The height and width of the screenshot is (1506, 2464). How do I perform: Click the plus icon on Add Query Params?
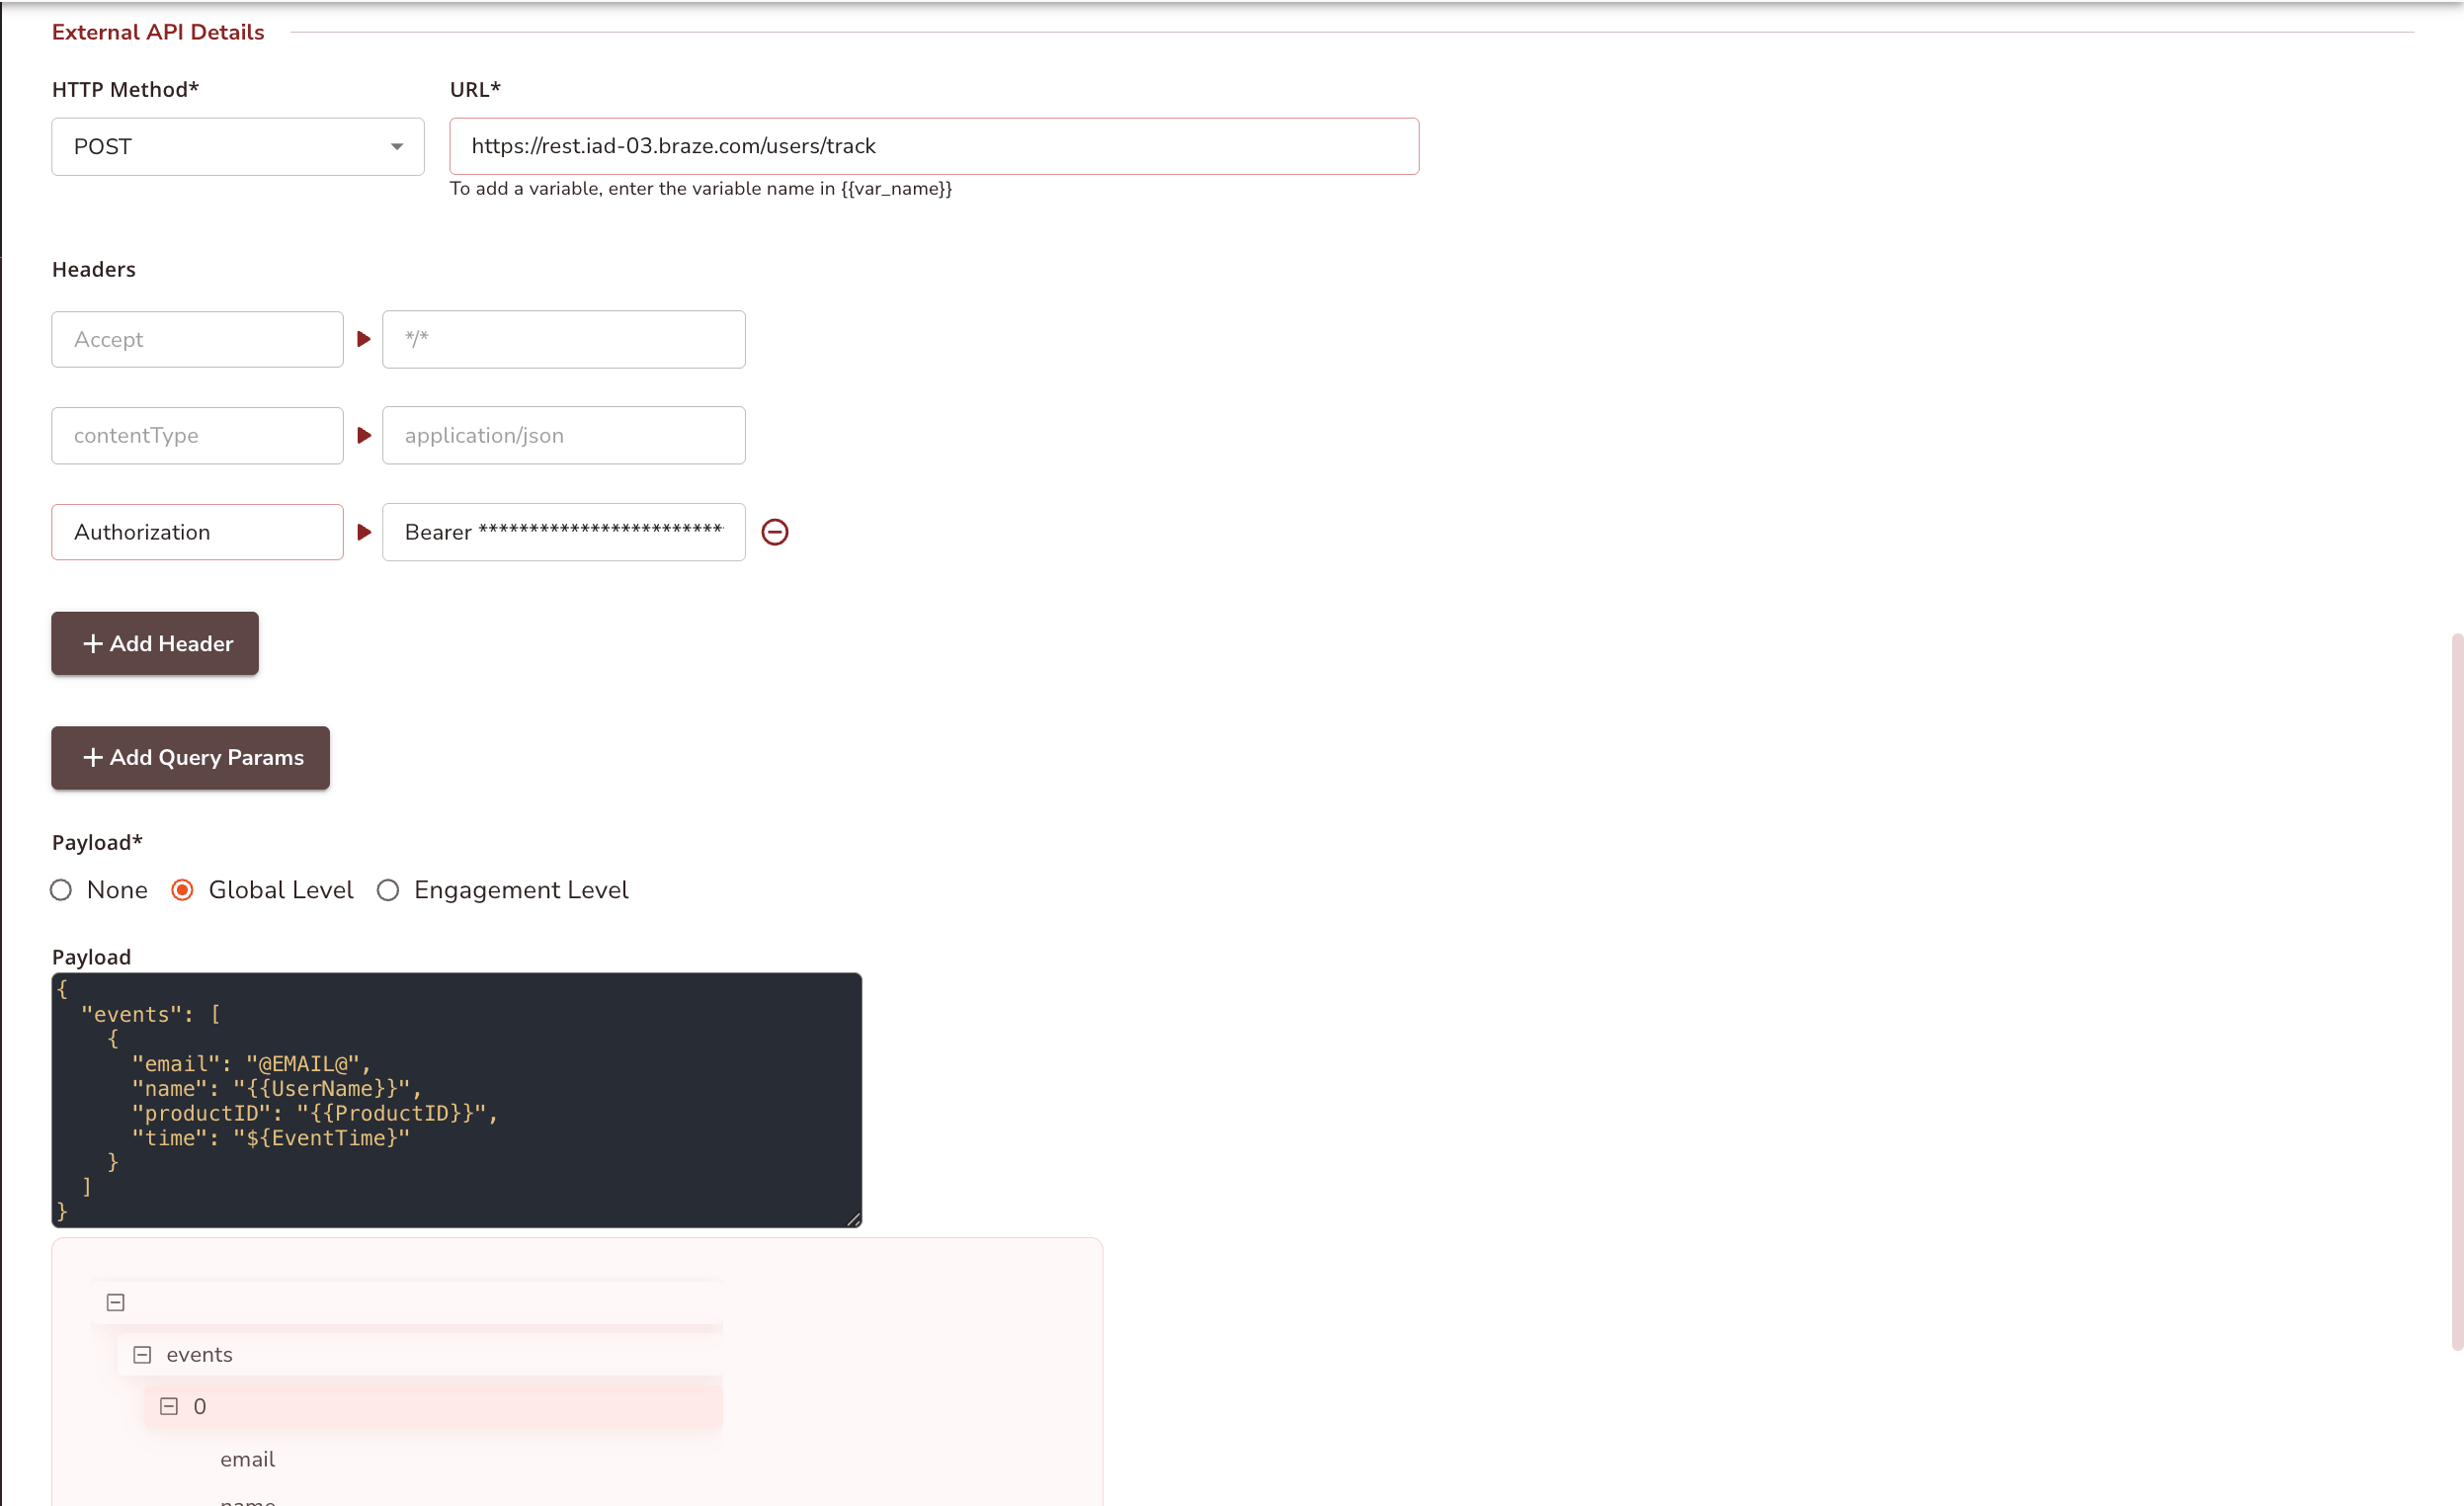point(93,757)
